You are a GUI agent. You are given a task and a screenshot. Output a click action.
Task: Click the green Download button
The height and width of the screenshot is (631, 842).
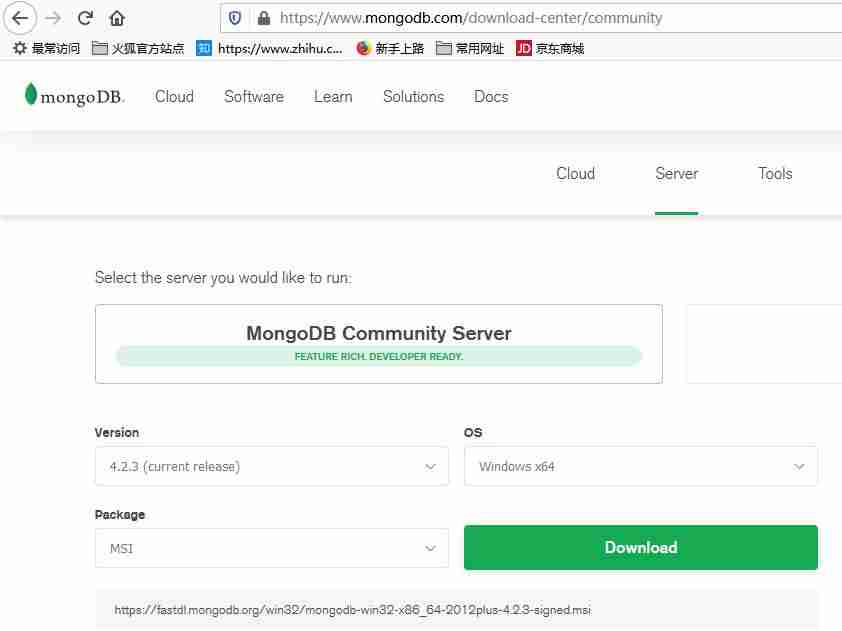641,547
